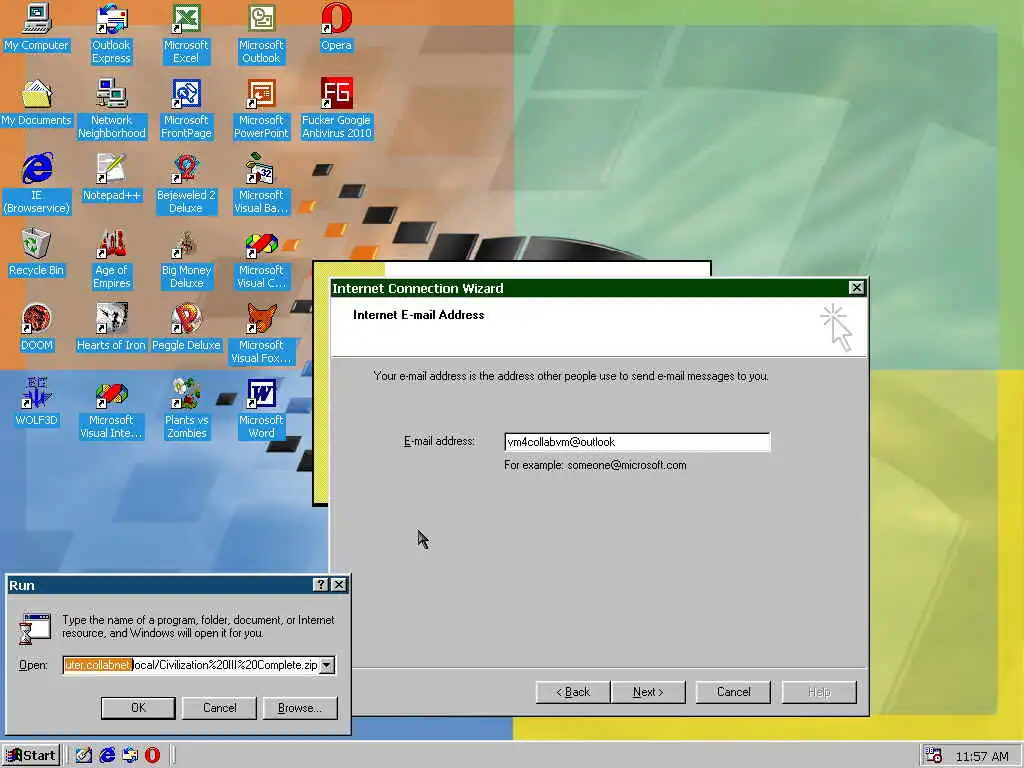Click Show Desktop quick launch icon
The width and height of the screenshot is (1024, 768).
pos(84,756)
